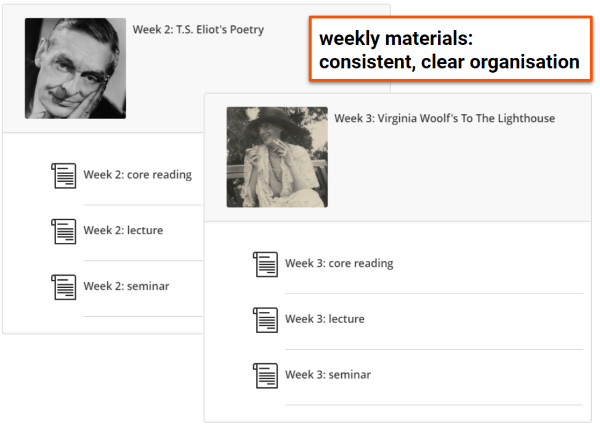600x428 pixels.
Task: Open the Week 2: core reading link
Action: tap(137, 175)
